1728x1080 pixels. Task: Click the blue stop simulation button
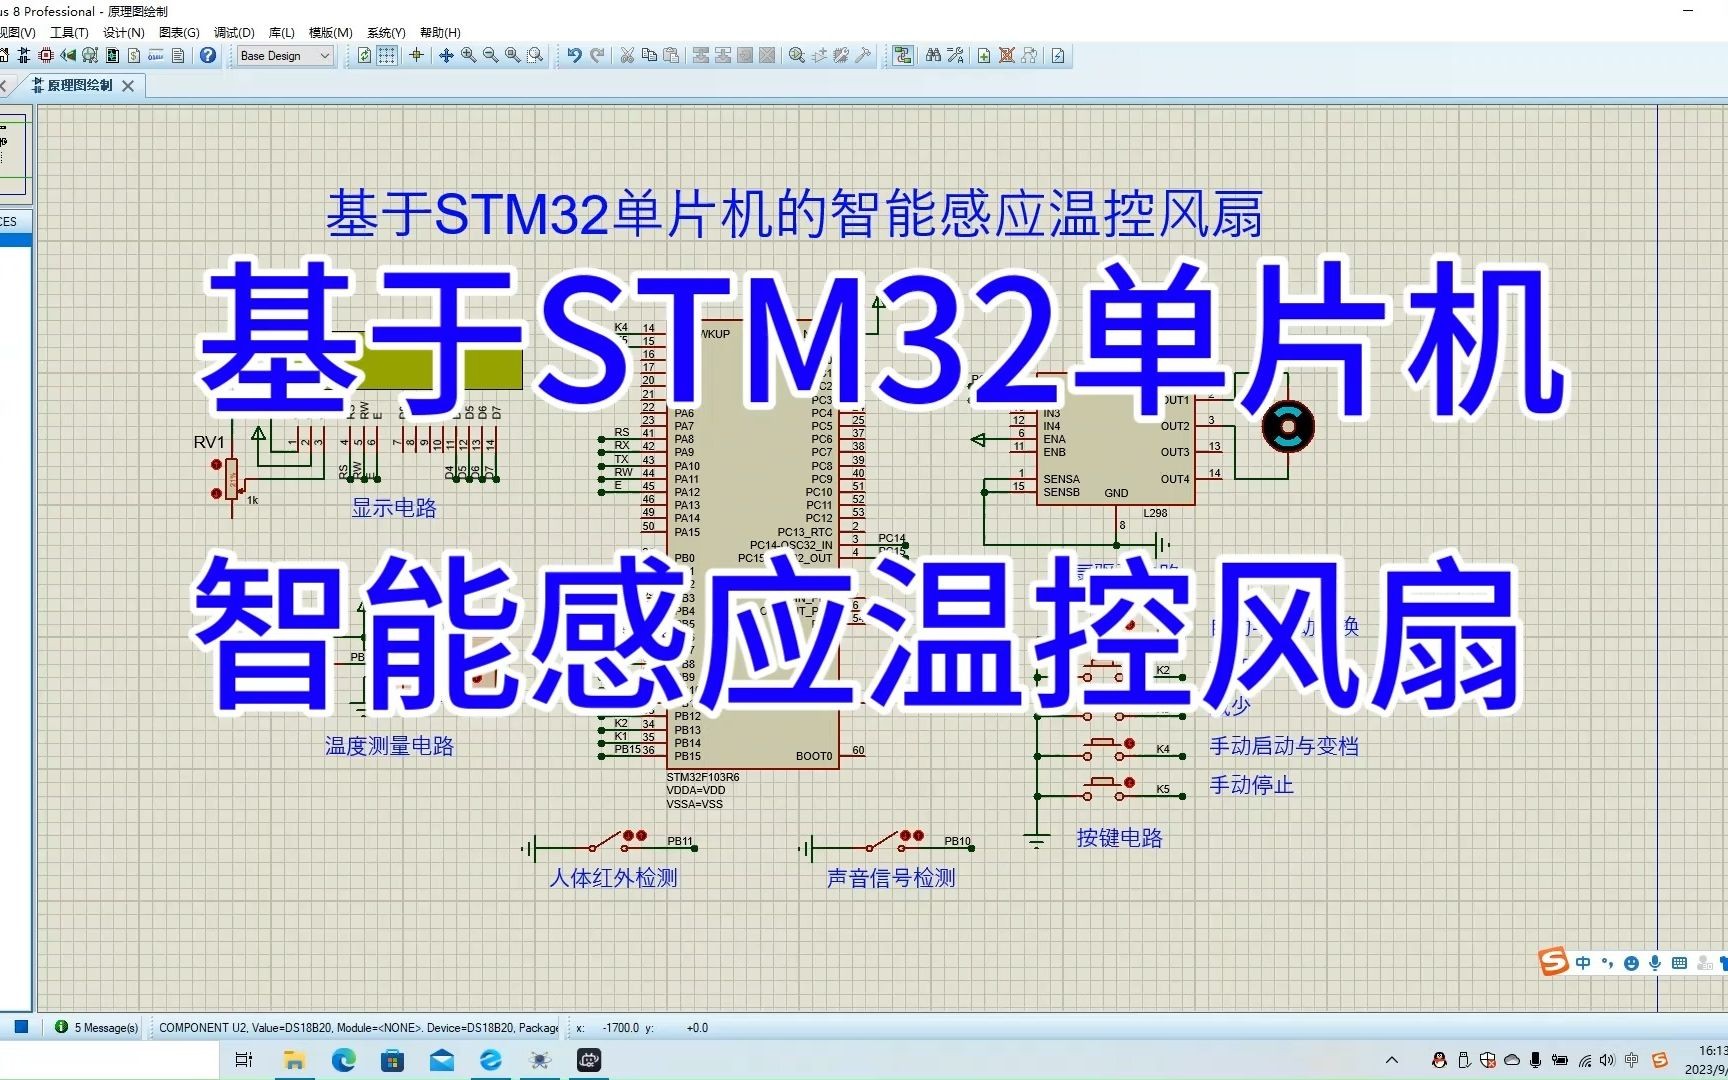pos(21,1027)
